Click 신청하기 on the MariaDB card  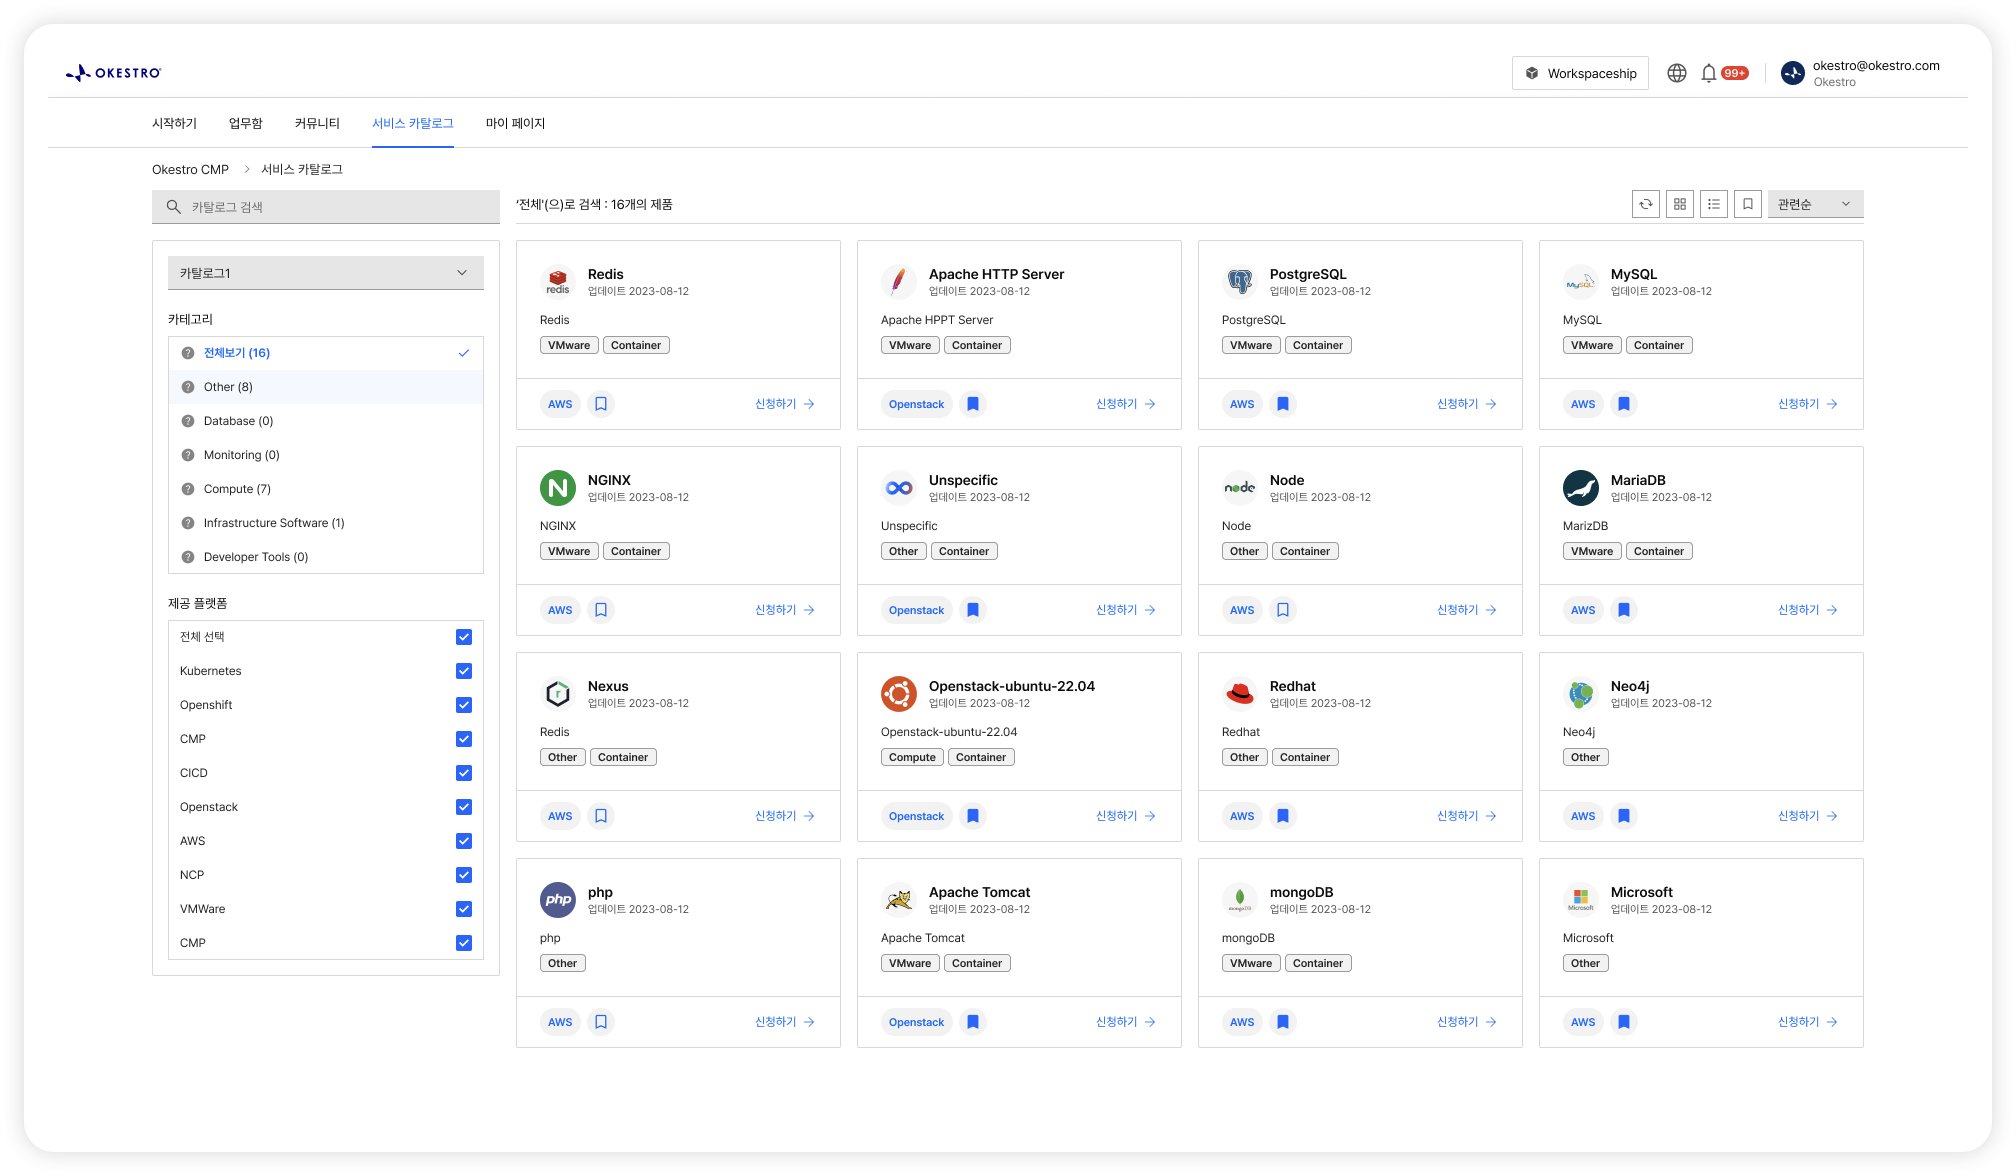click(1808, 610)
